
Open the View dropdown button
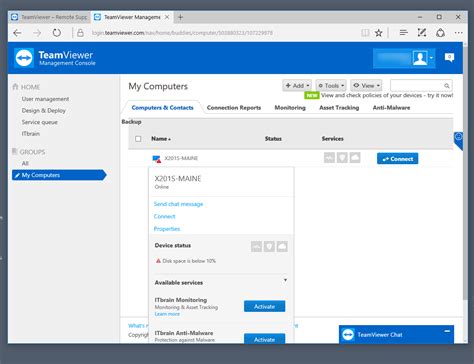tap(366, 86)
